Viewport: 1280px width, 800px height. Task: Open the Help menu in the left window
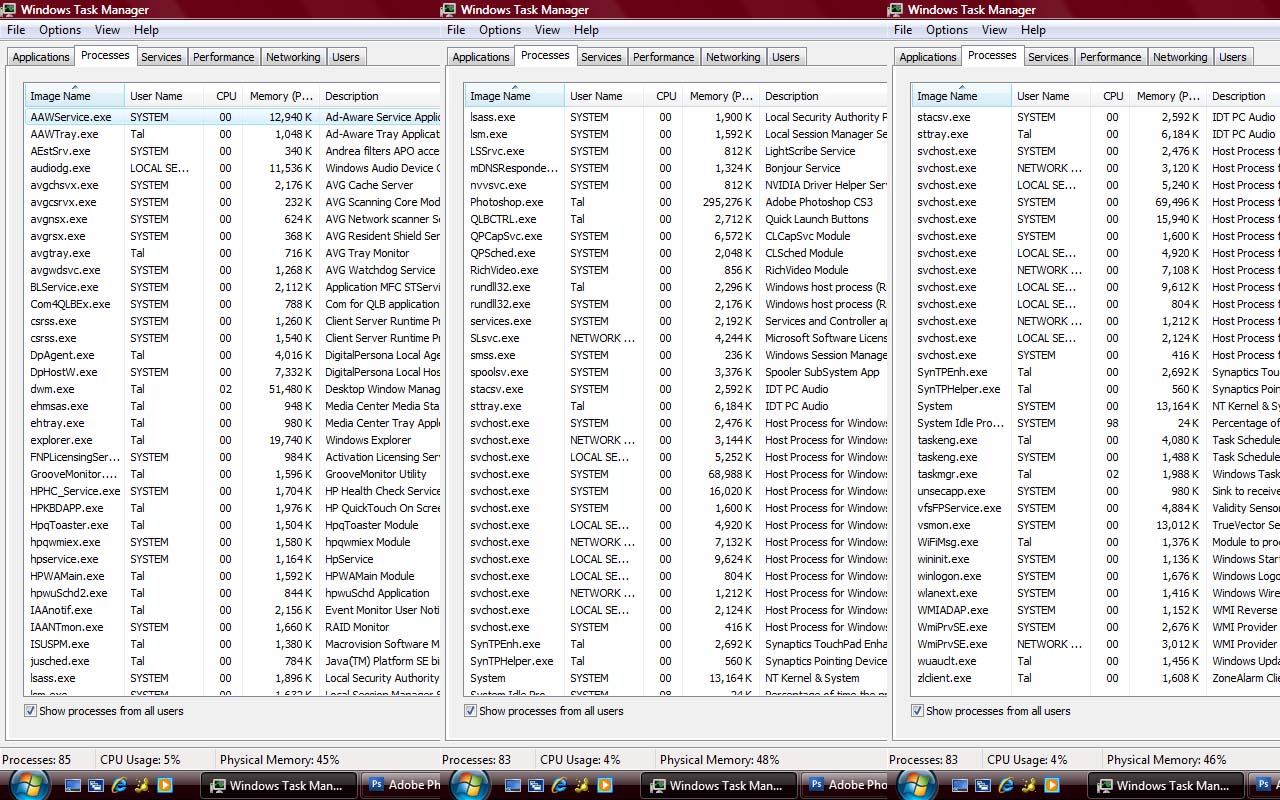pyautogui.click(x=146, y=30)
